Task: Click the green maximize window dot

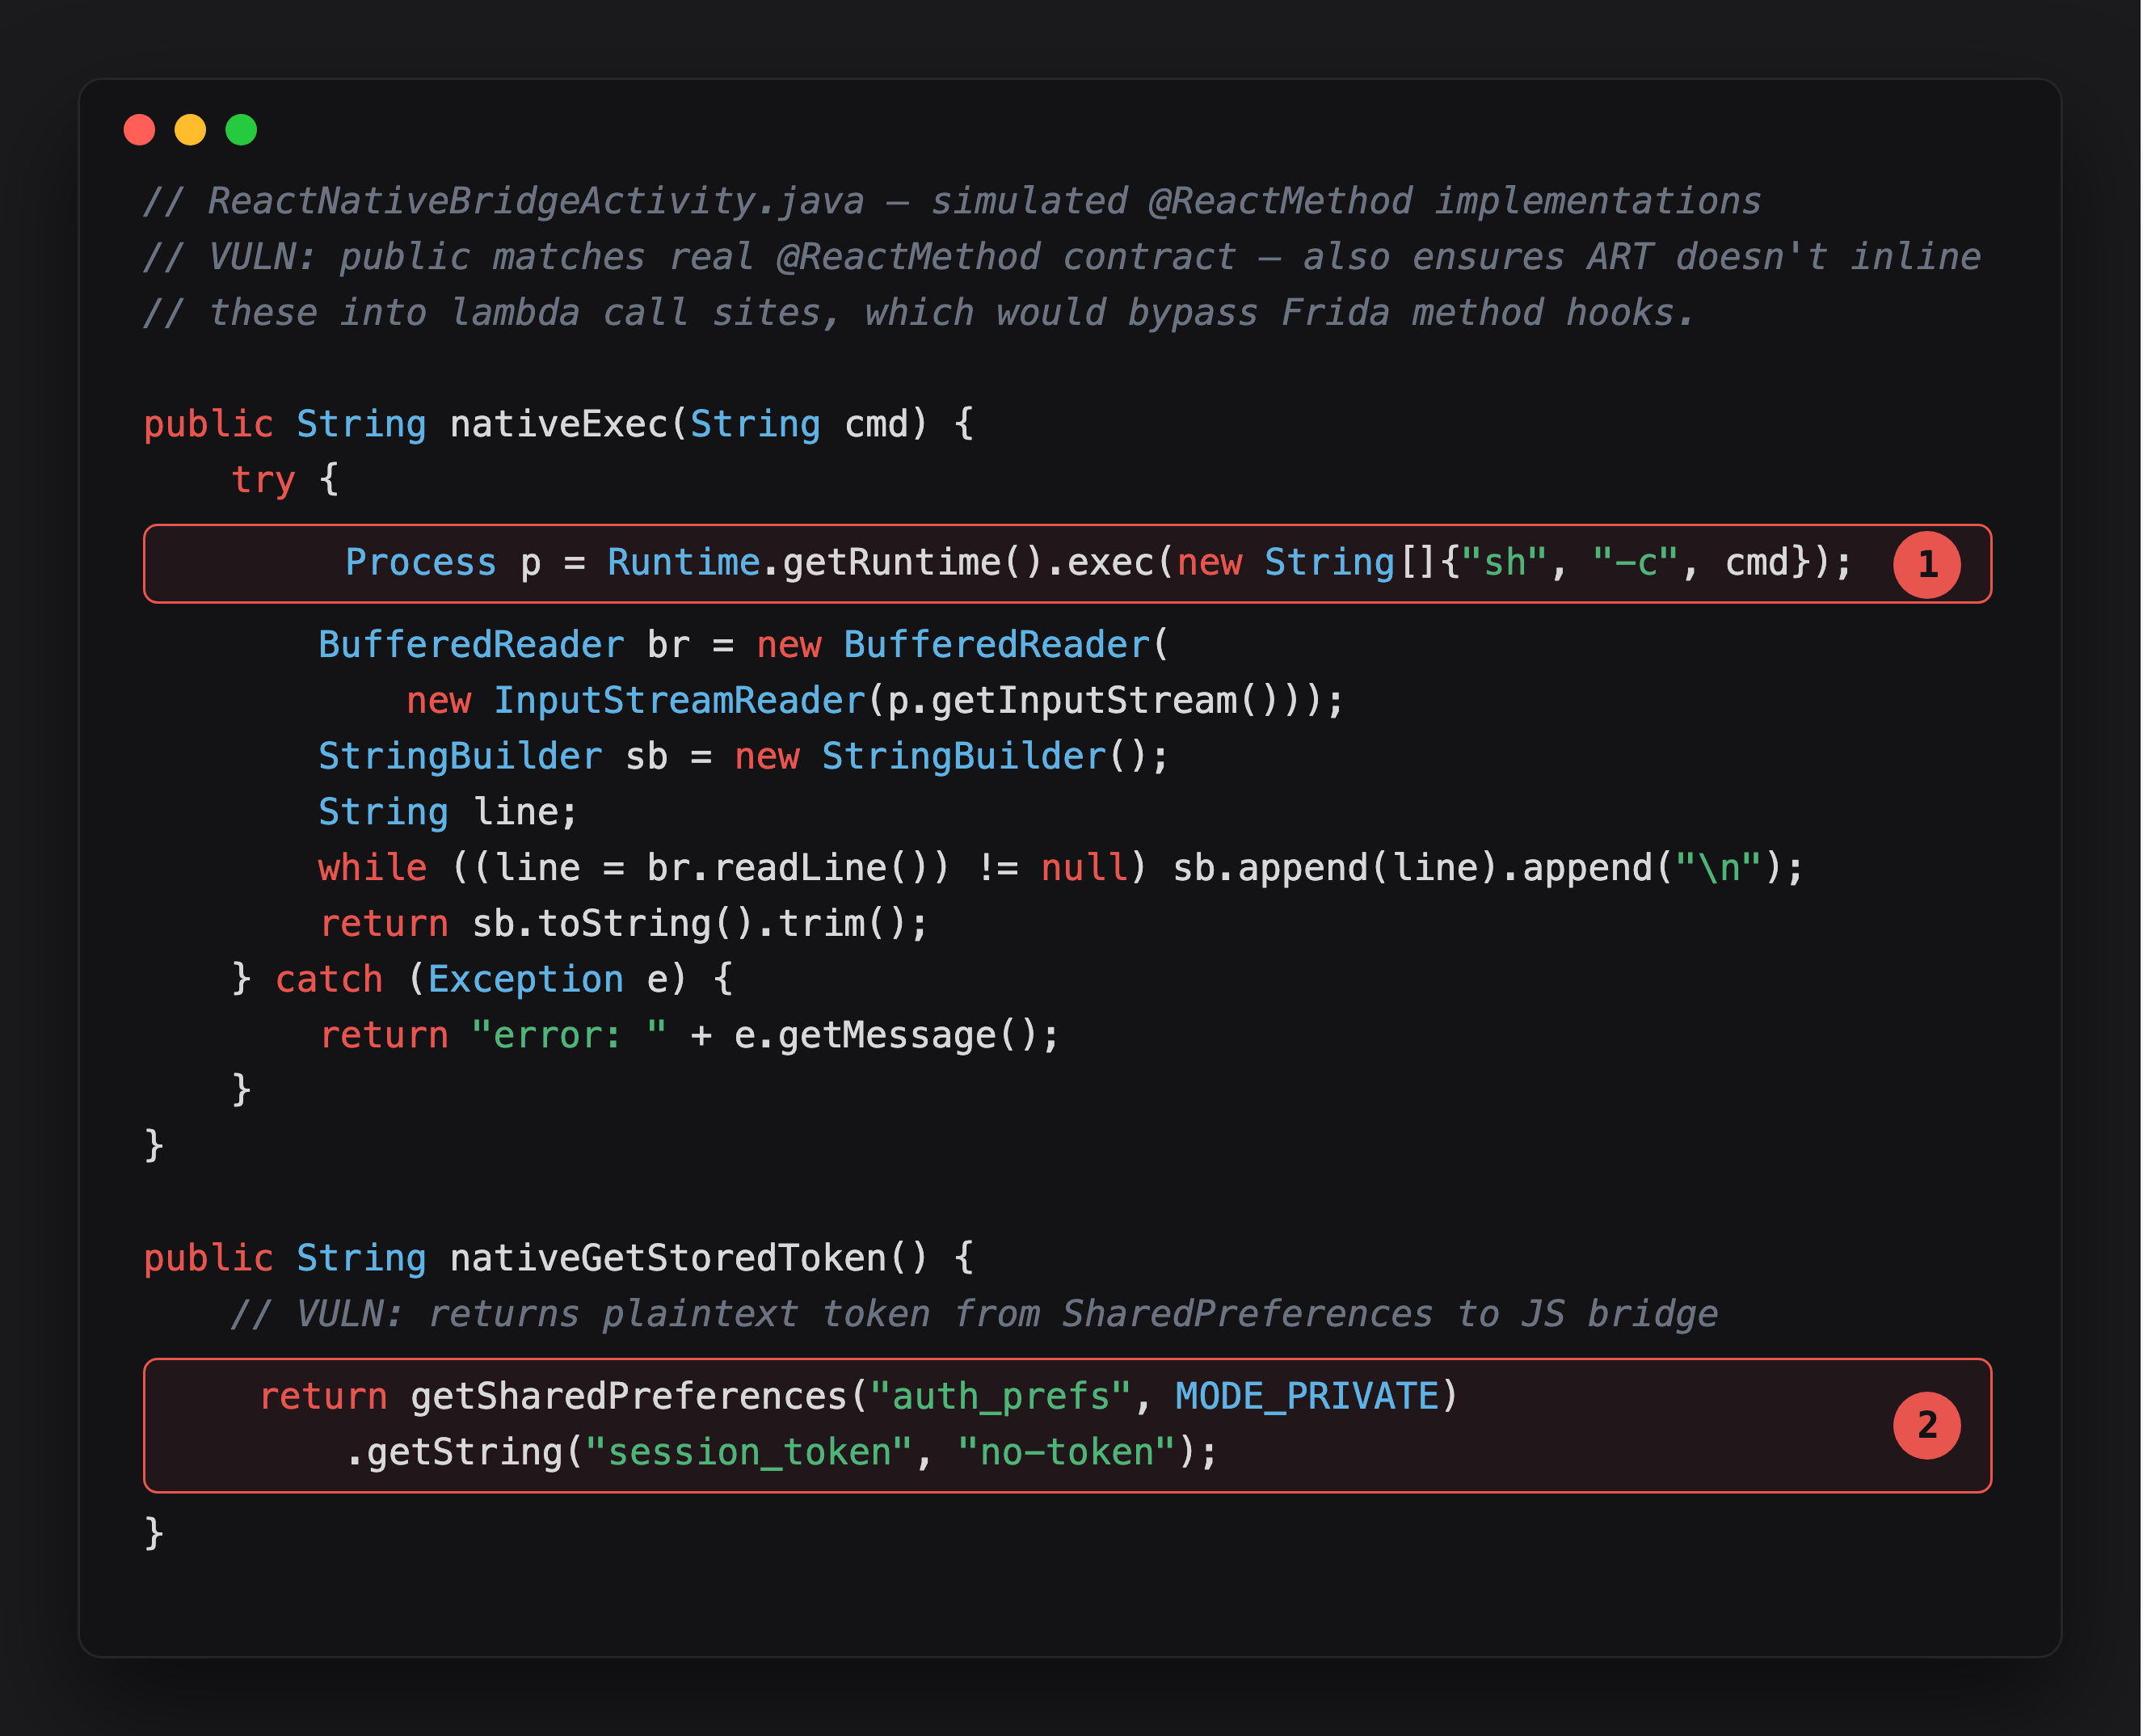Action: pyautogui.click(x=241, y=130)
